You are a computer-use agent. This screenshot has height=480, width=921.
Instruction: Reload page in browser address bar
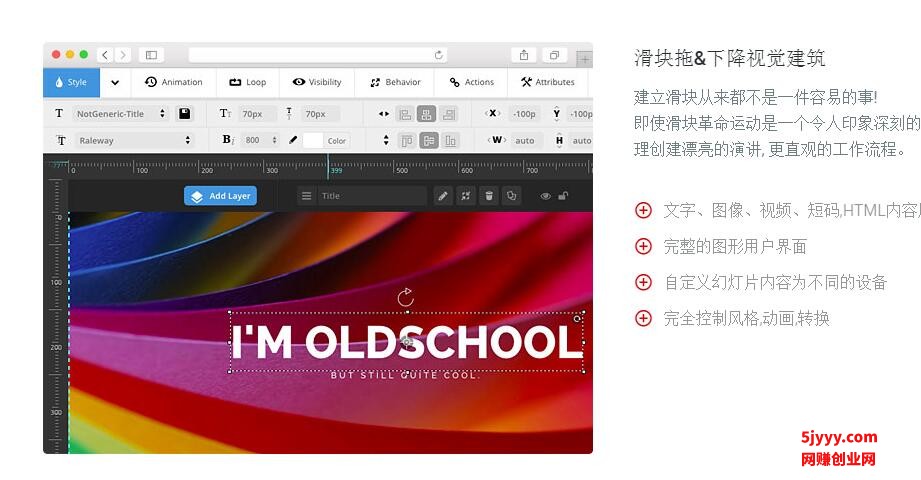[438, 55]
